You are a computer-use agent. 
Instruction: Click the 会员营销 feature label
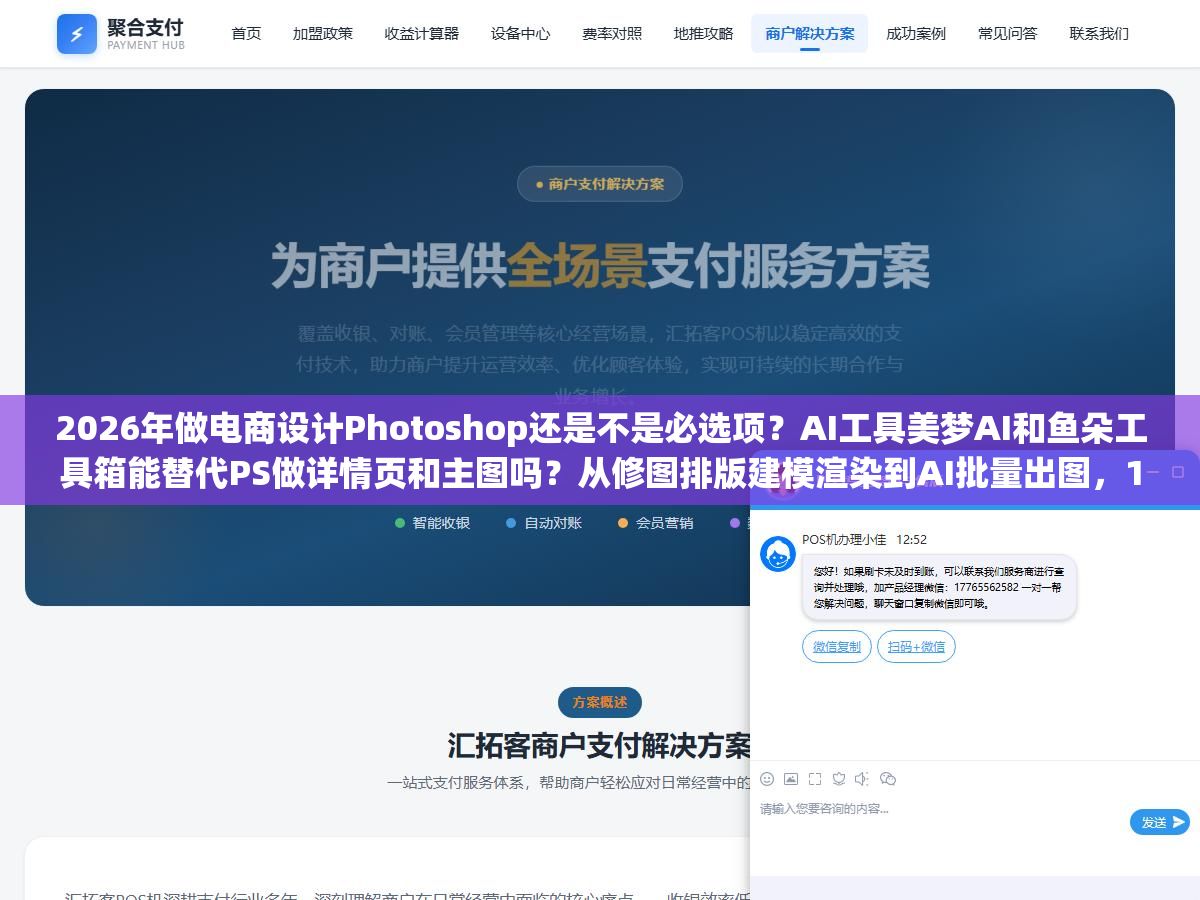coord(664,523)
